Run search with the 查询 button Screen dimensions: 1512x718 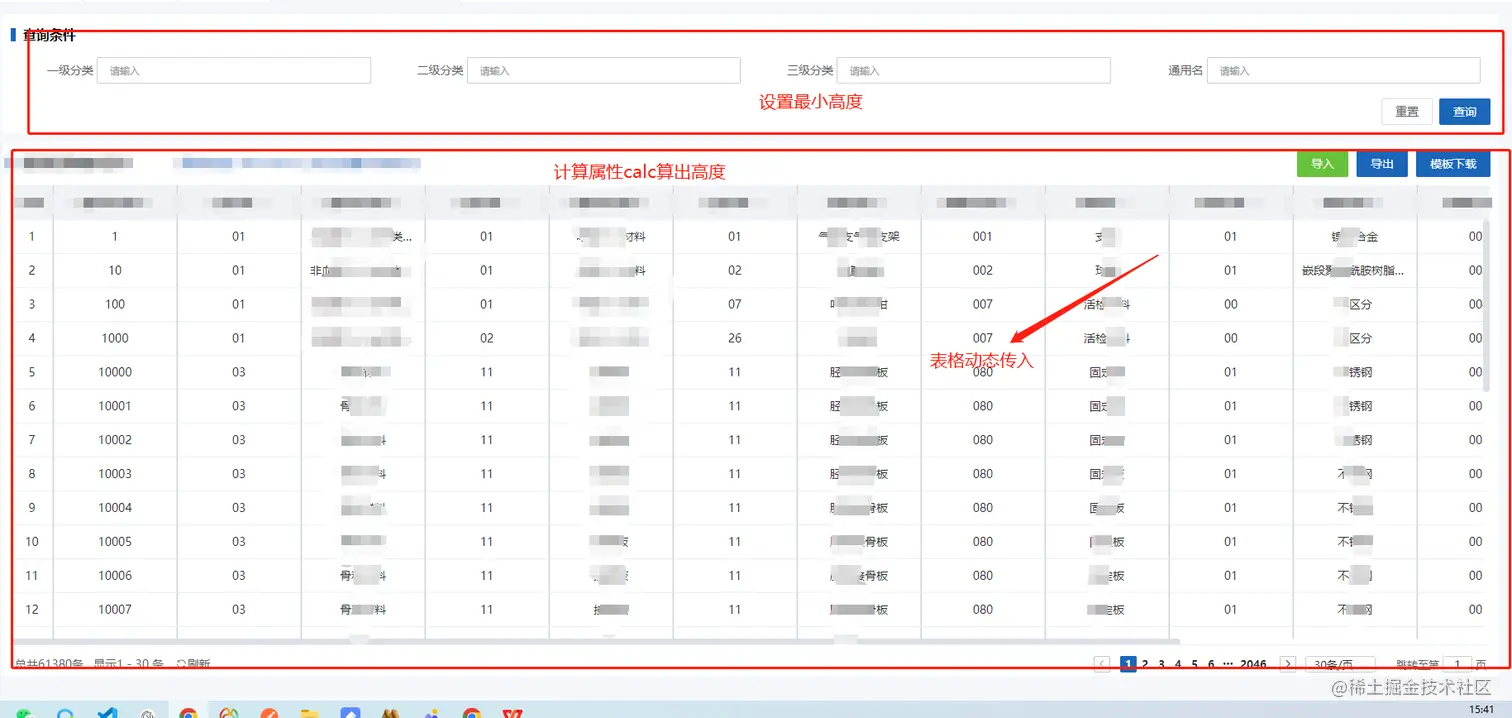click(1465, 111)
